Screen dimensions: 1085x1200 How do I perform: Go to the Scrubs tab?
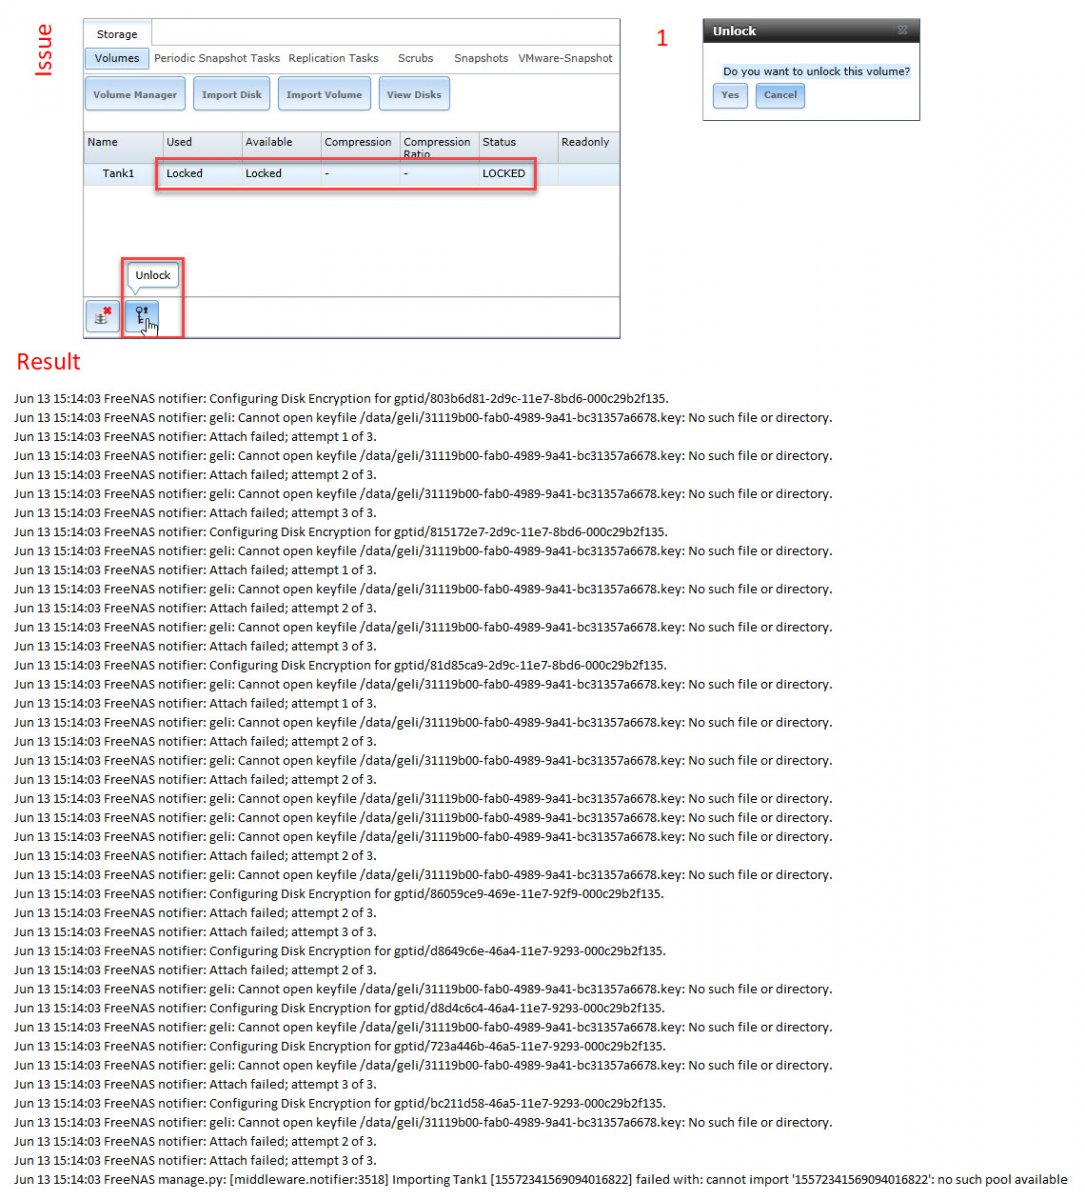(x=415, y=58)
